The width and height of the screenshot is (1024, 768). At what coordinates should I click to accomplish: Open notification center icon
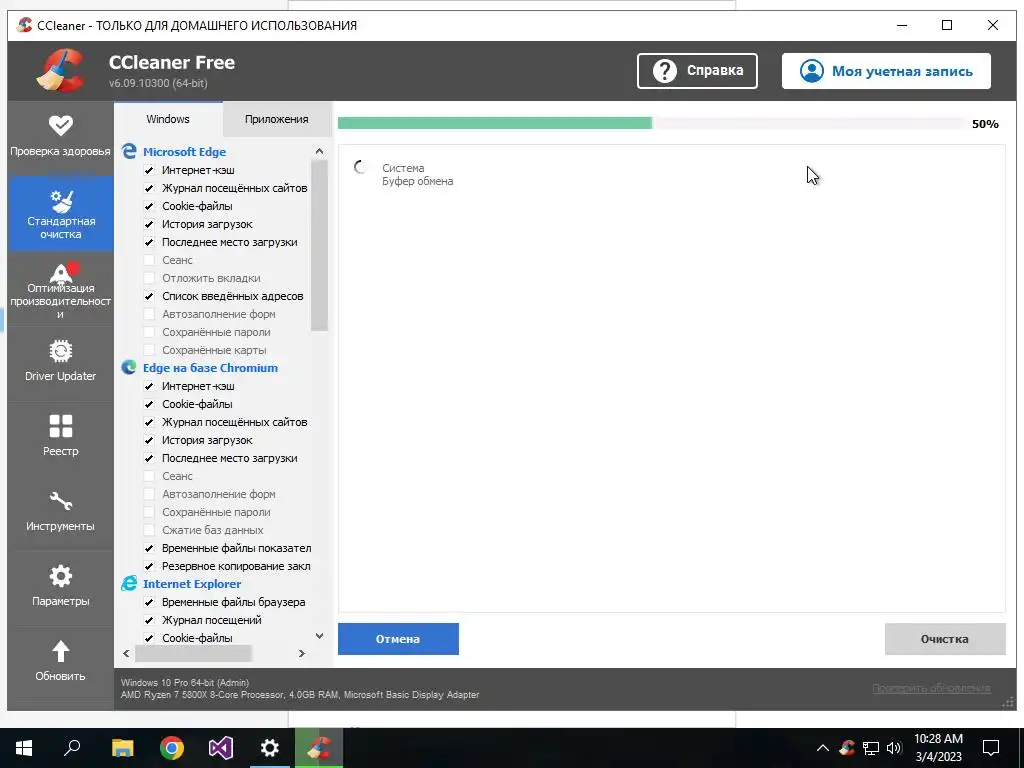[991, 748]
